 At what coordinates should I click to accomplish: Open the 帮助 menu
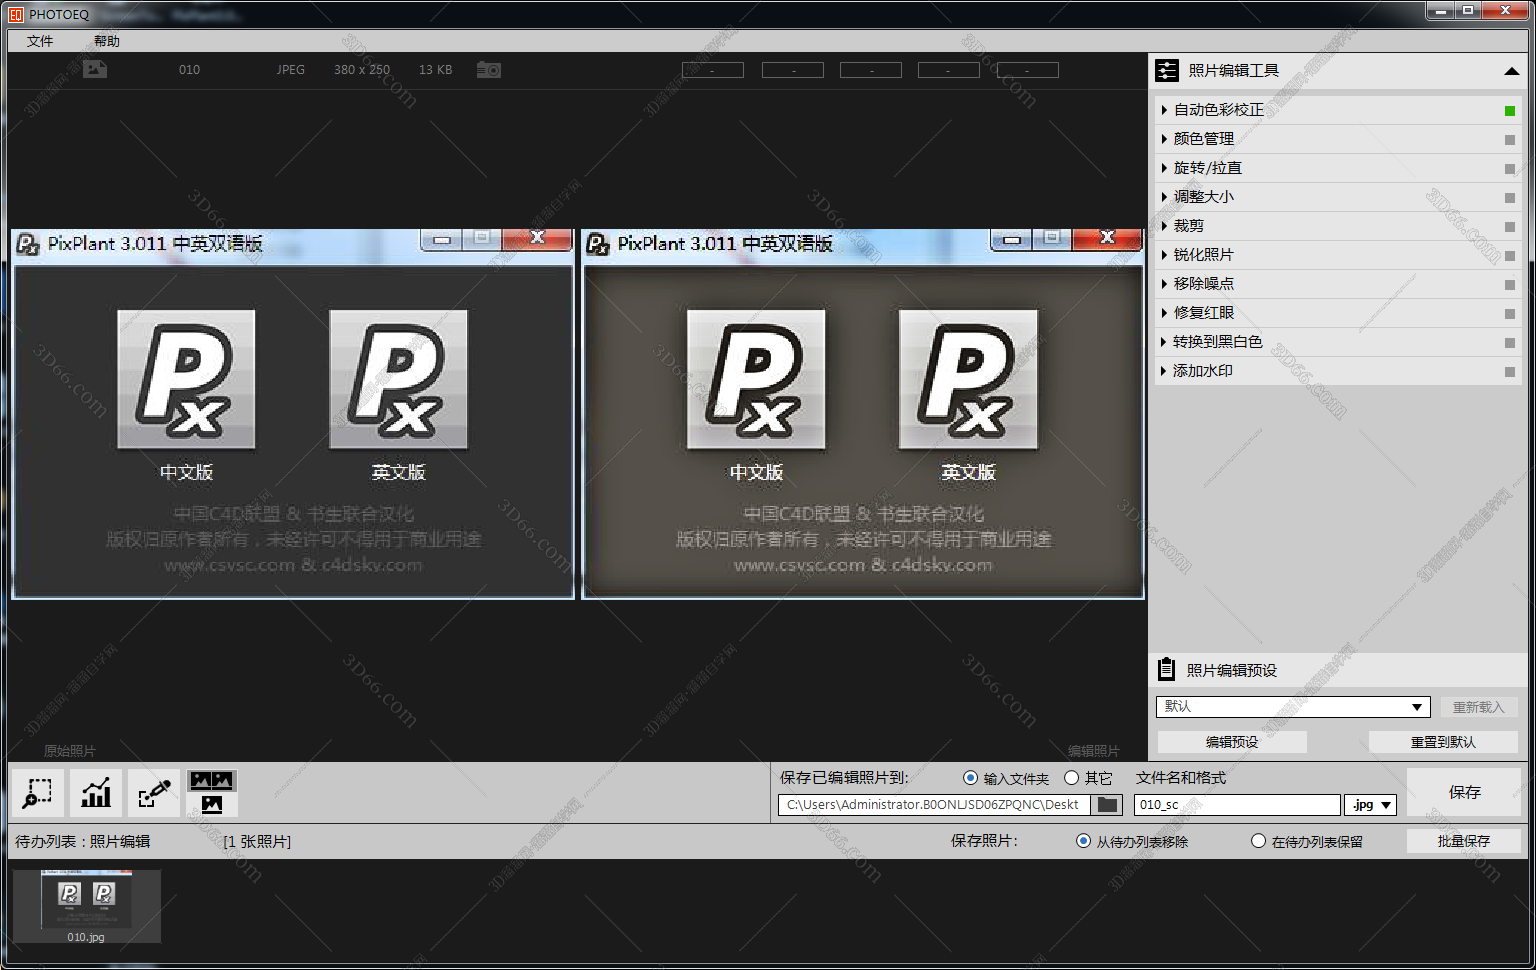tap(107, 41)
